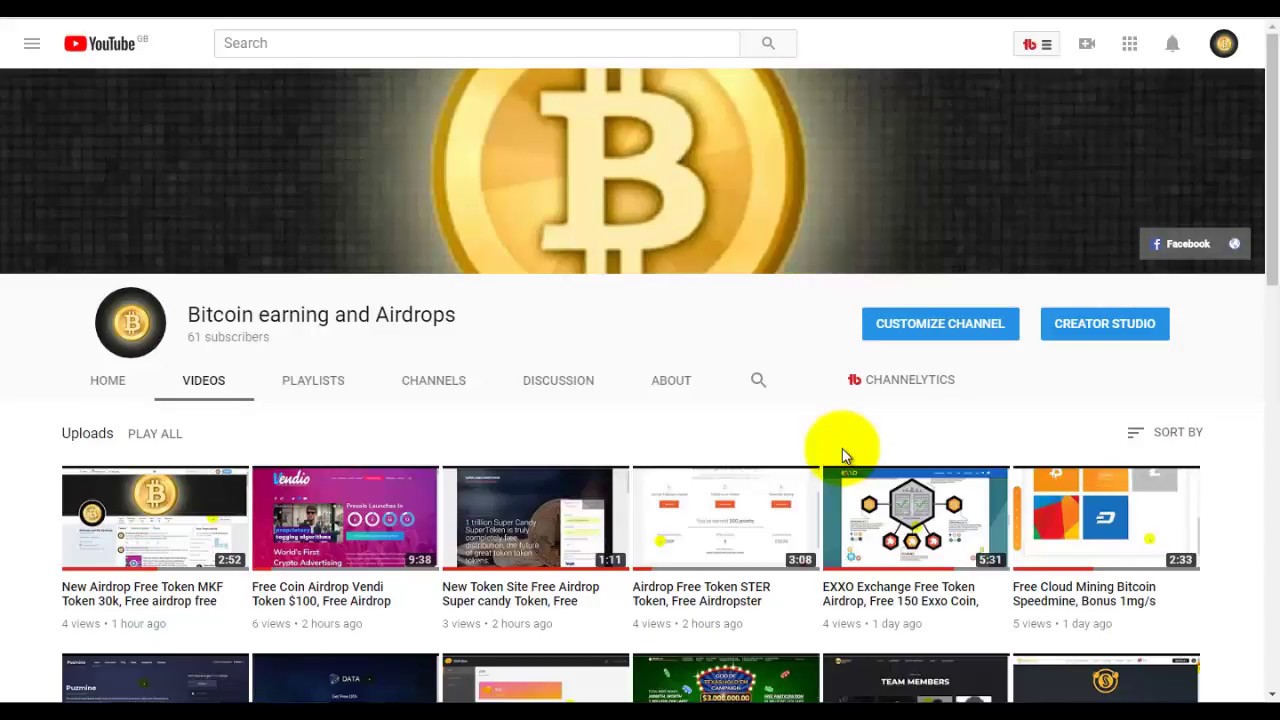Click '4 views · 1 hour ago' text

pyautogui.click(x=114, y=624)
